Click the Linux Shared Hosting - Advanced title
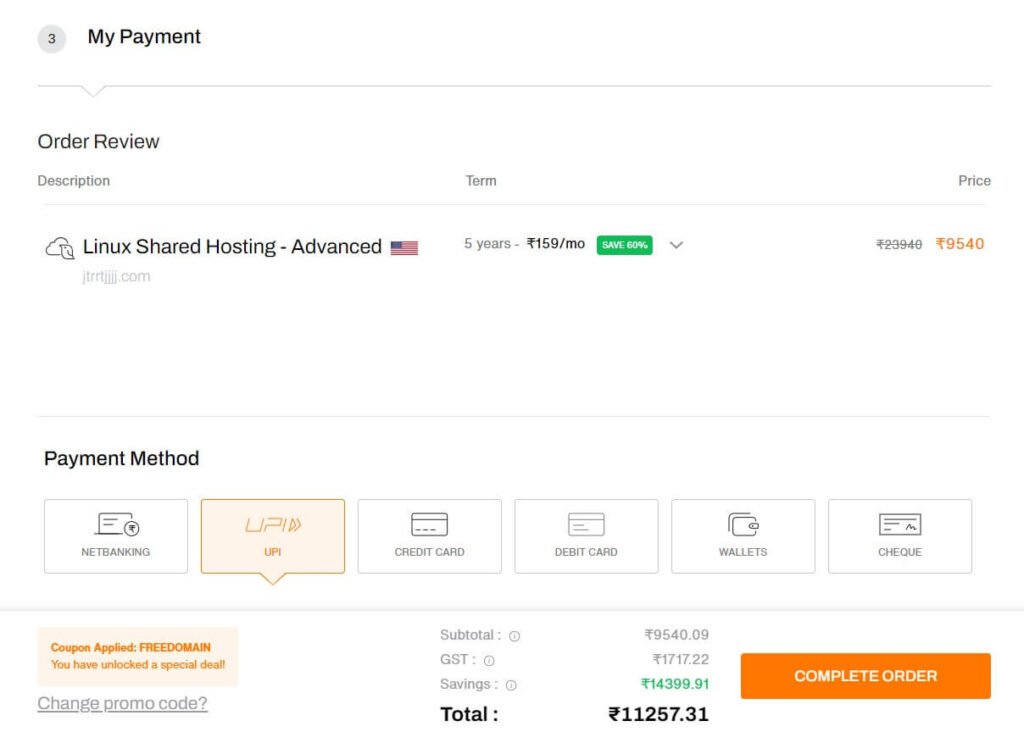The height and width of the screenshot is (732, 1024). 232,247
